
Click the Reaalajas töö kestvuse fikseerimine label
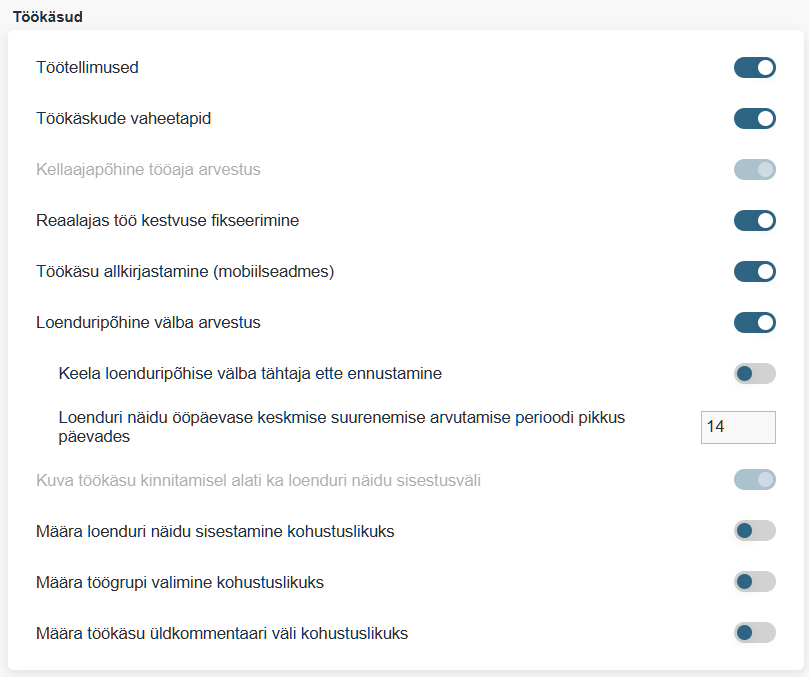[x=167, y=220]
